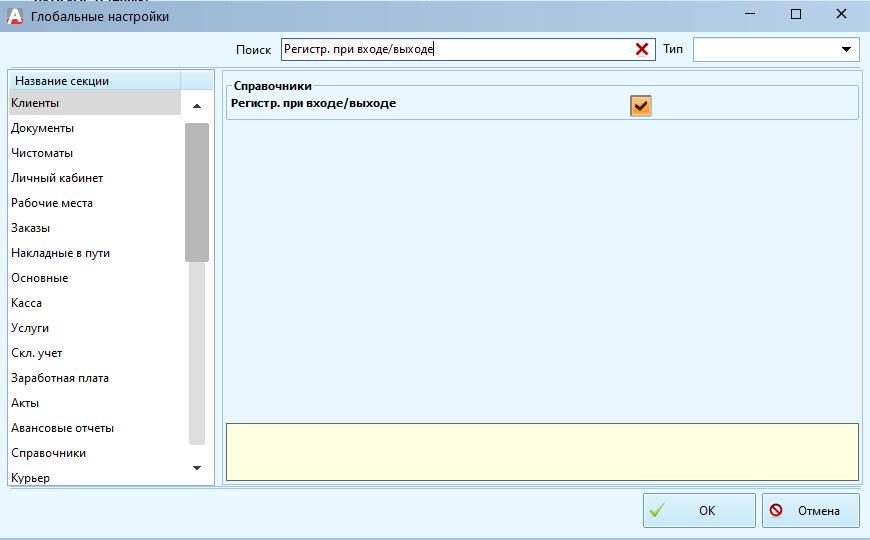870x540 pixels.
Task: Click the Поиск search input field
Action: [x=455, y=49]
